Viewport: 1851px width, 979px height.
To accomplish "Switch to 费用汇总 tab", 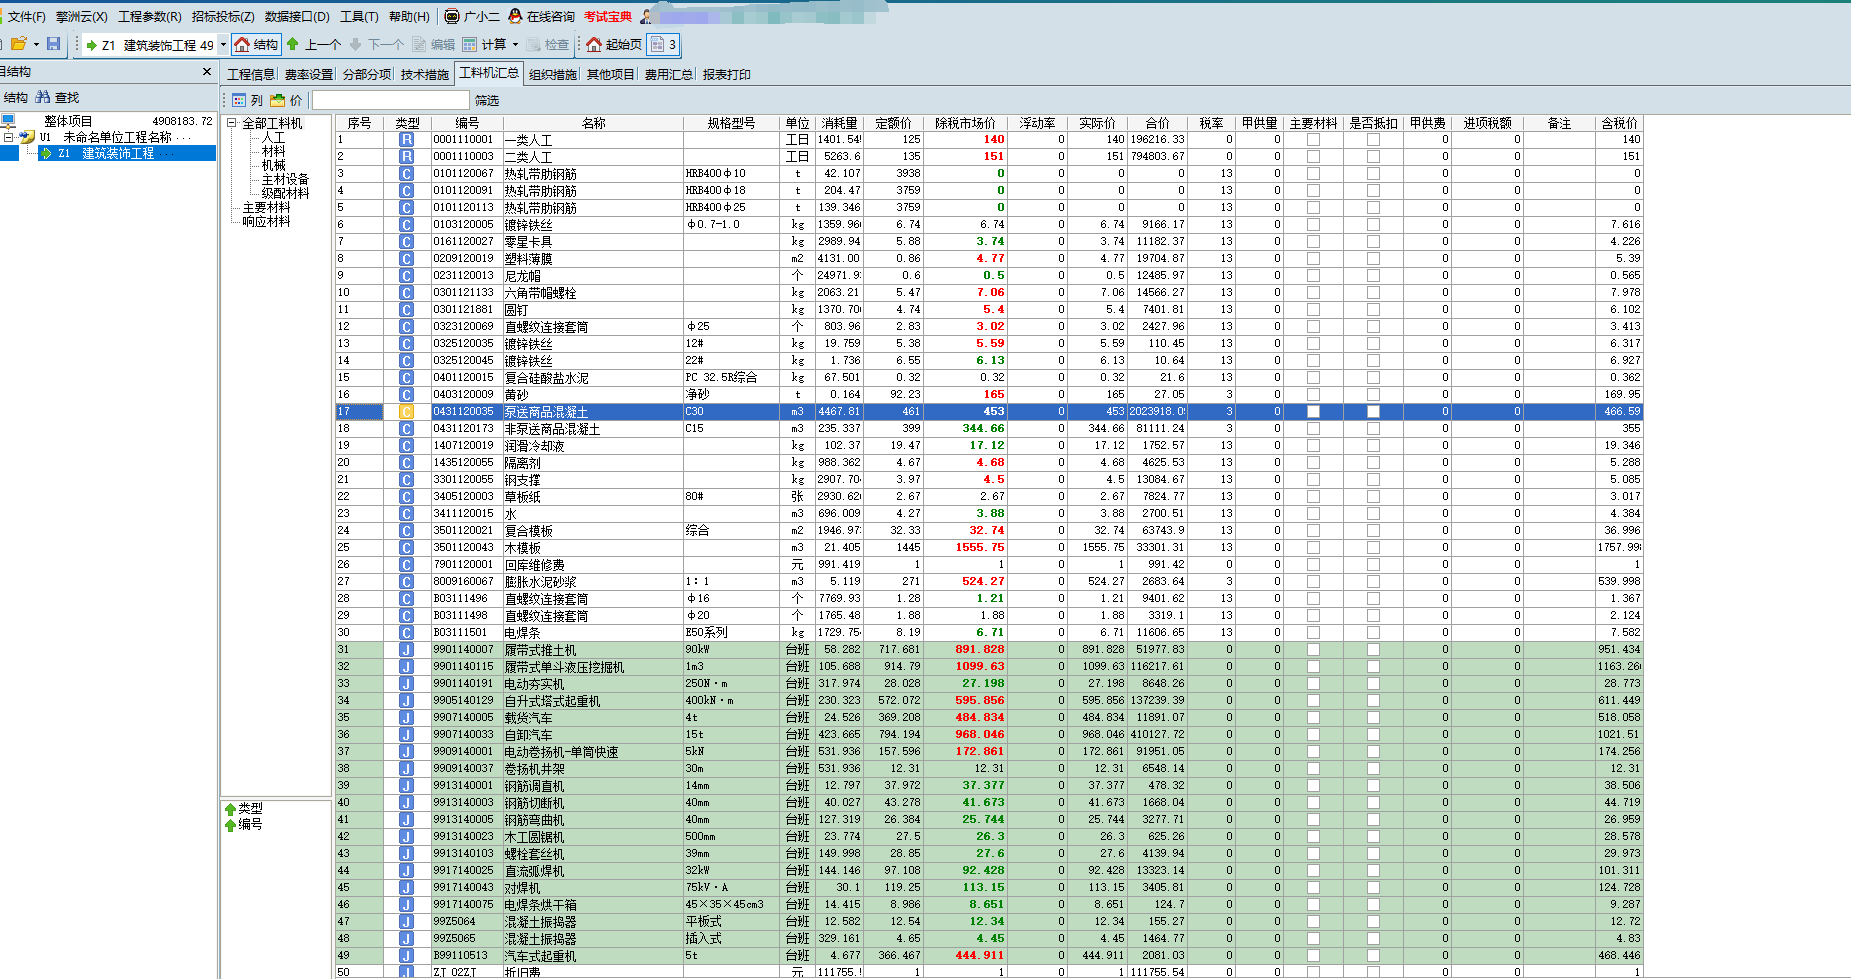I will [668, 74].
